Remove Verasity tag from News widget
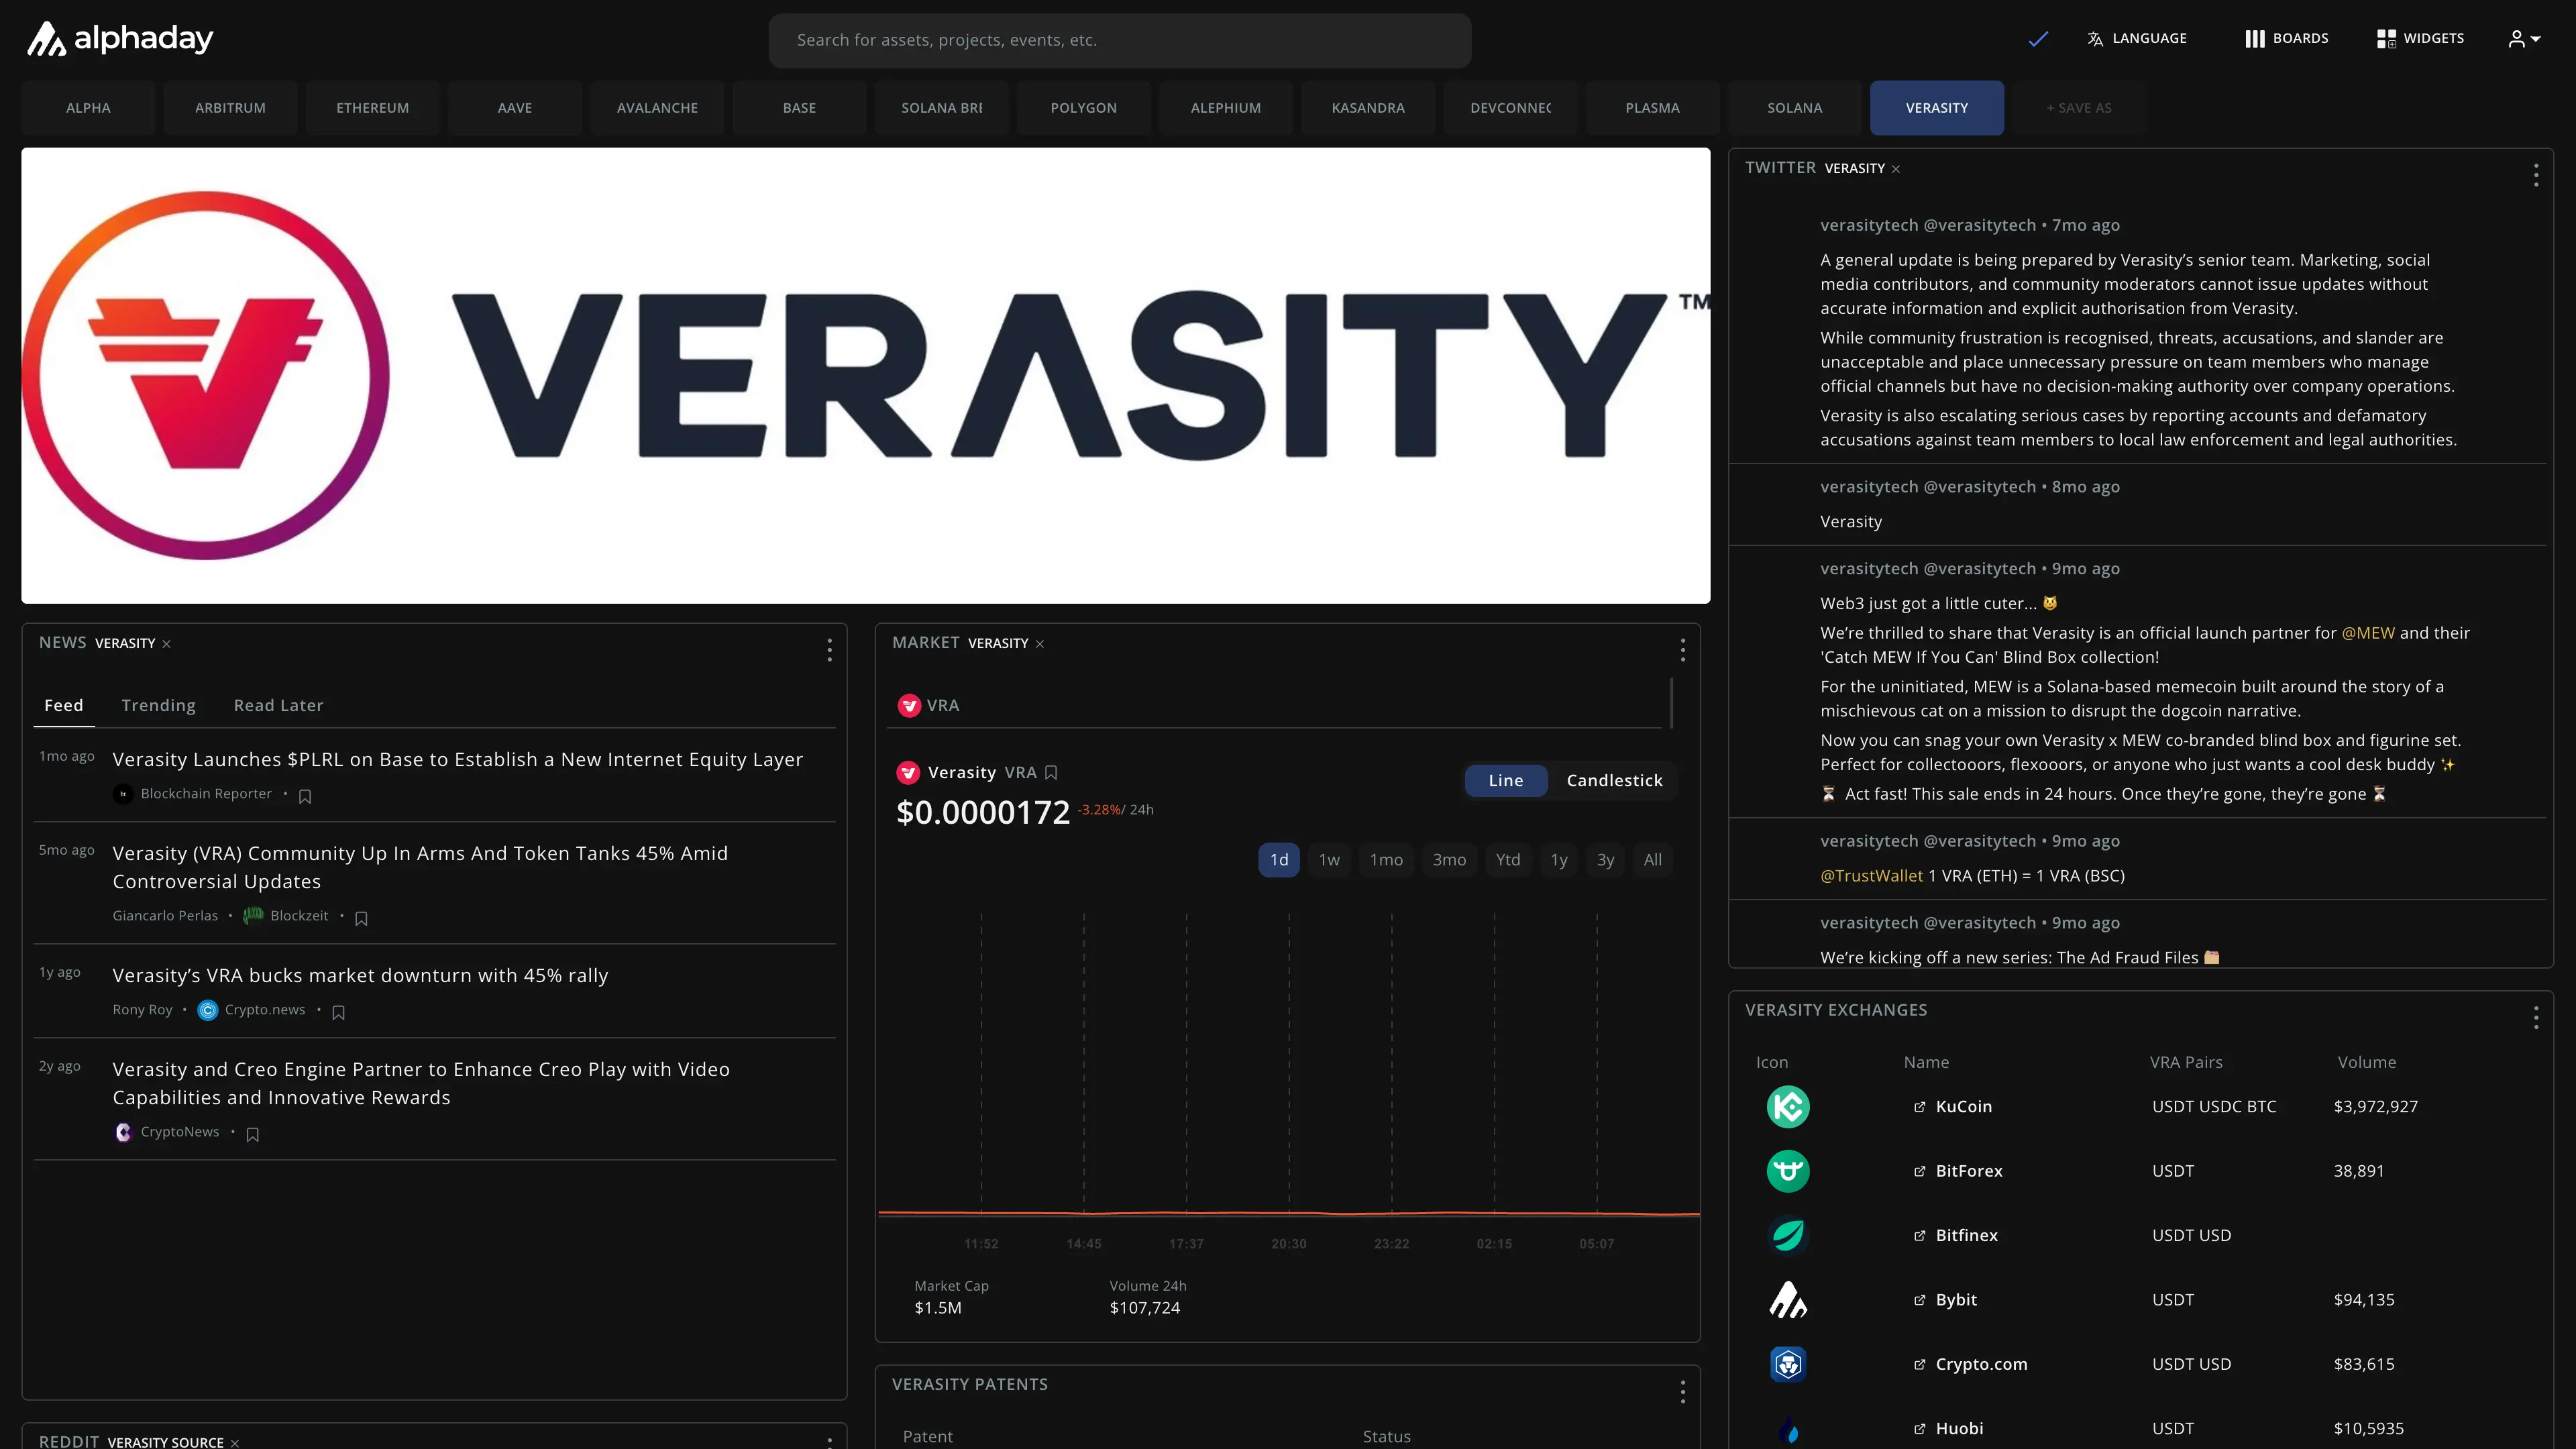The width and height of the screenshot is (2576, 1449). click(167, 644)
